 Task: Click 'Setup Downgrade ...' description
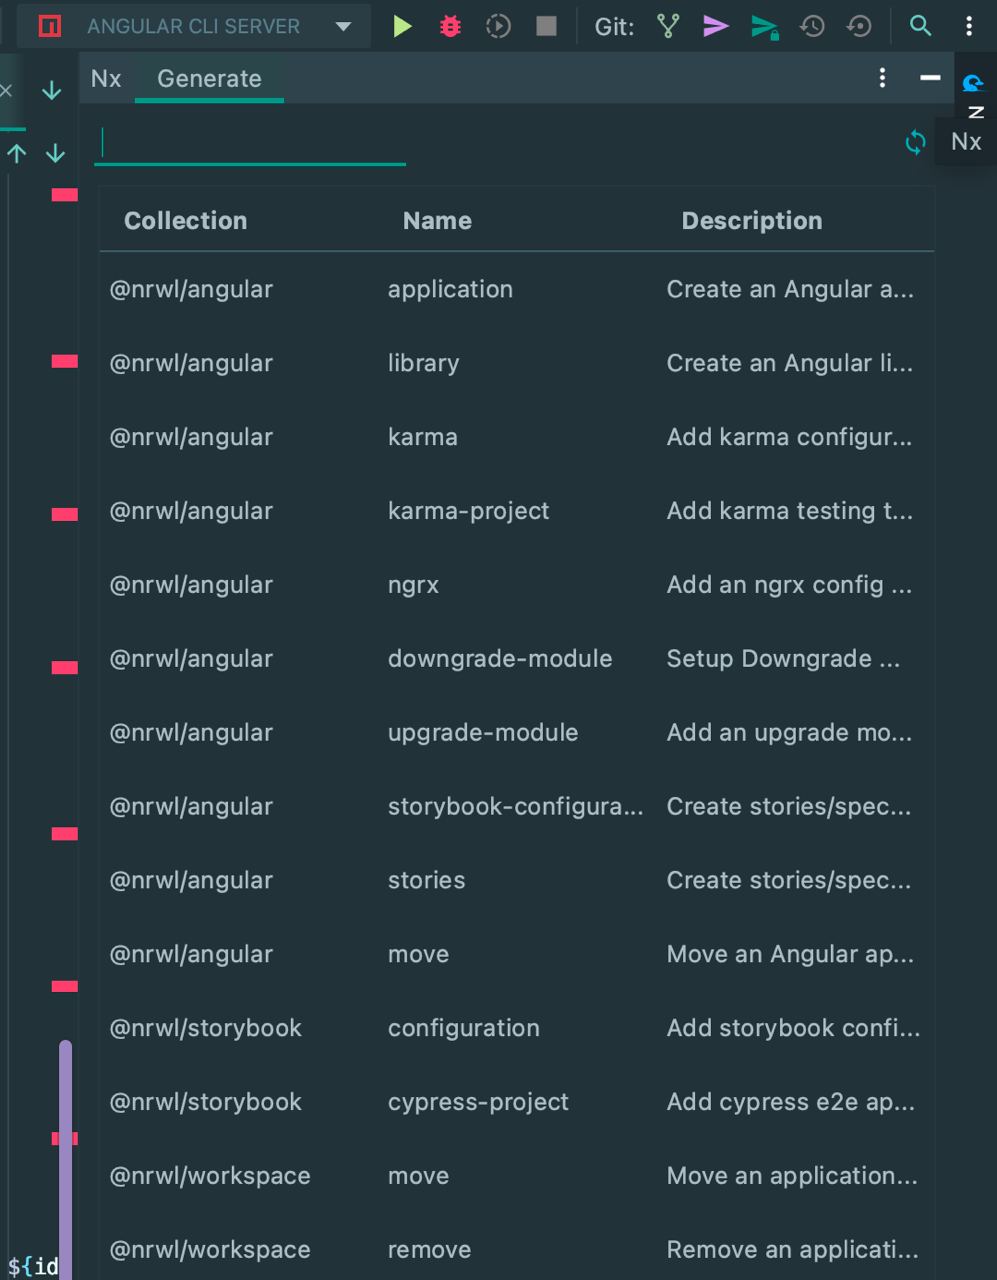point(783,659)
